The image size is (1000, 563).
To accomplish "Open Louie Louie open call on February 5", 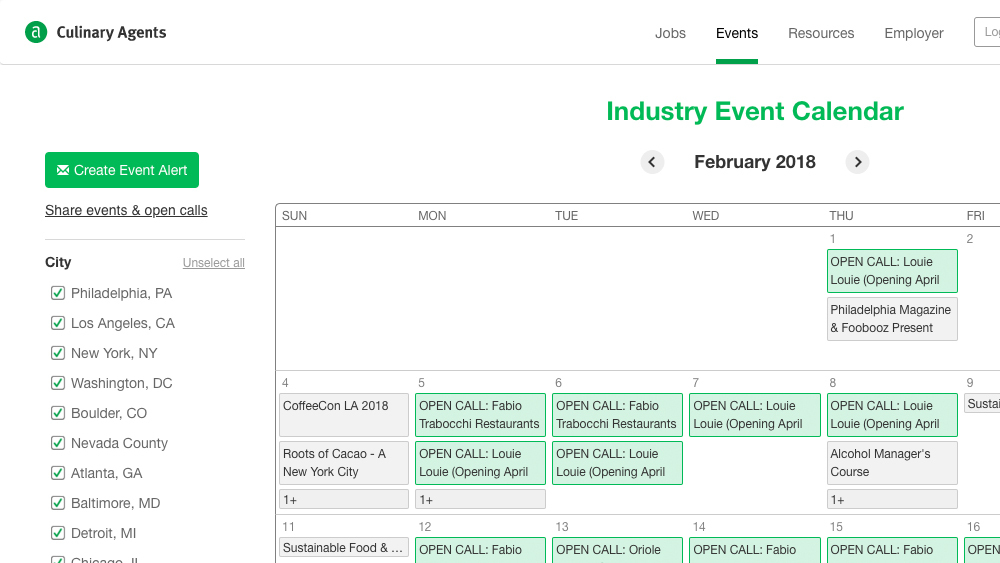I will tap(480, 463).
